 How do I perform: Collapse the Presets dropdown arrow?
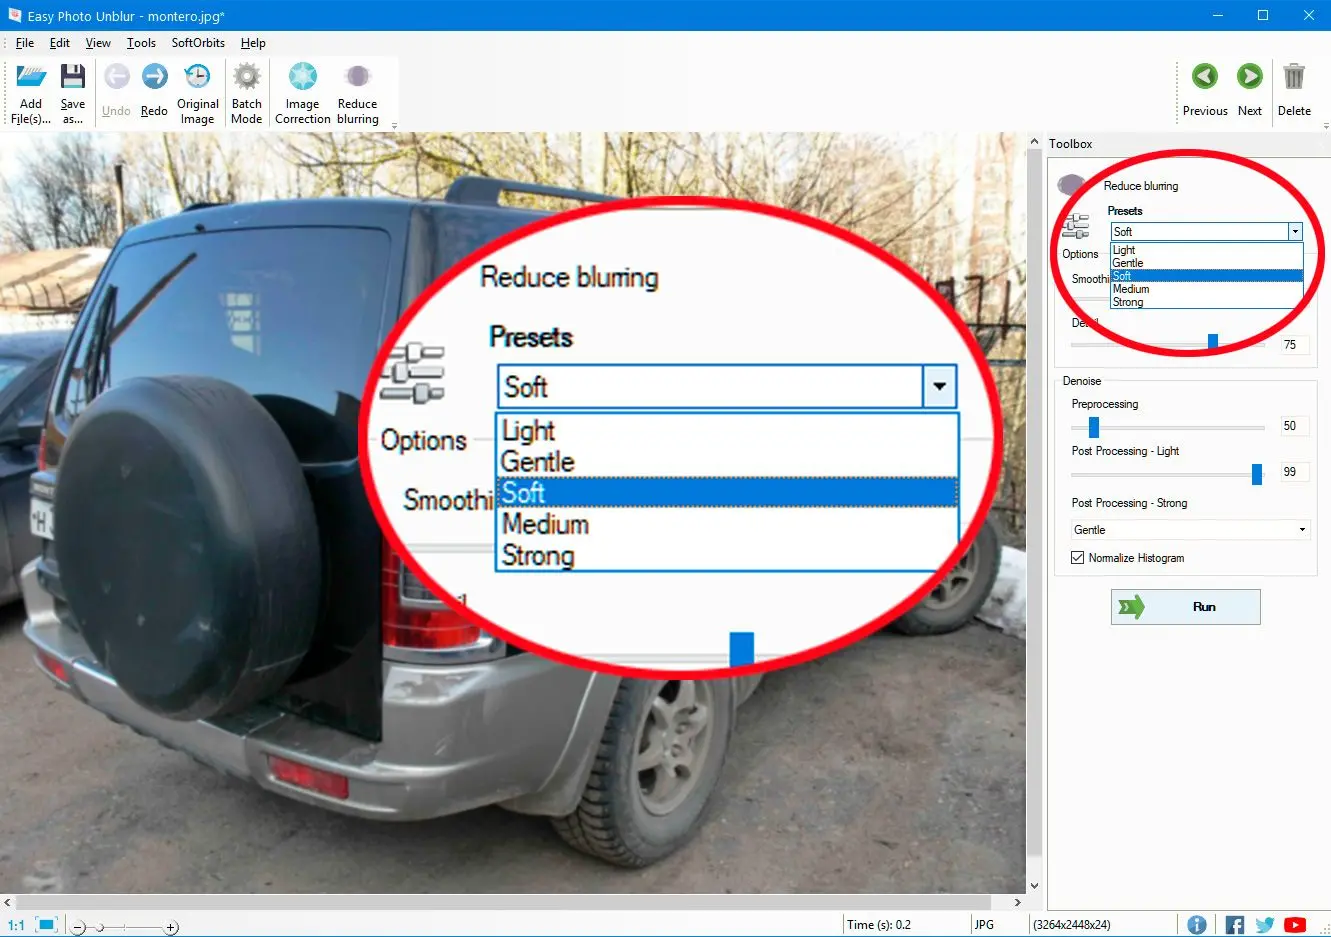tap(1295, 232)
